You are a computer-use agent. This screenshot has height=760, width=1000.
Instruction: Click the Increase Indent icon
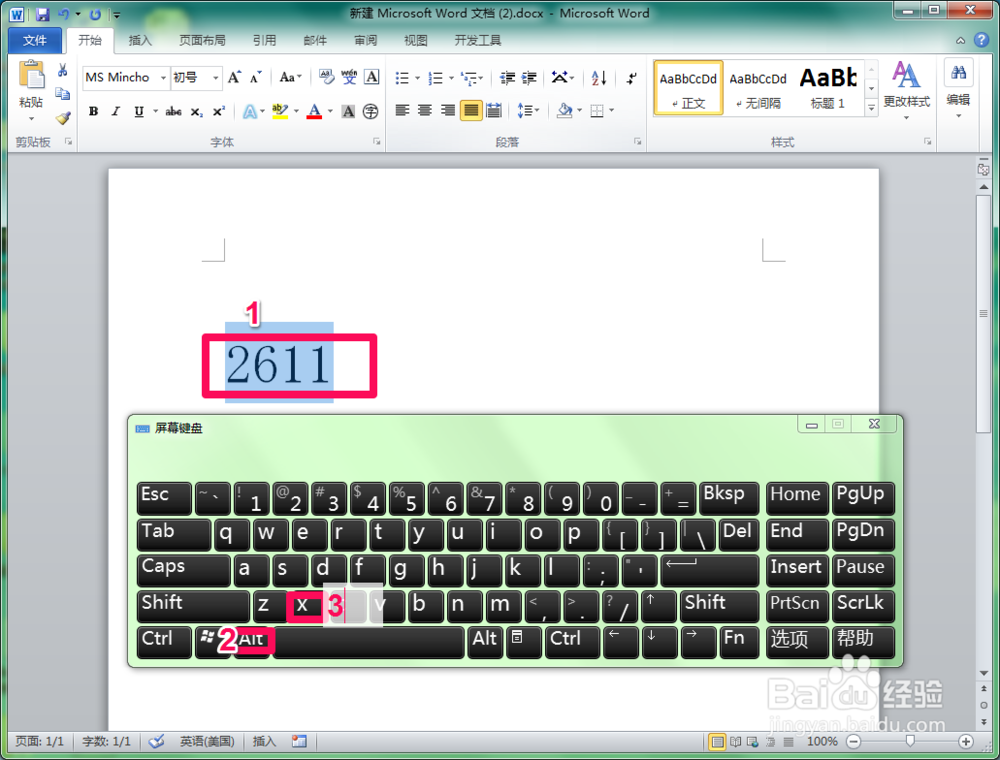(x=529, y=78)
